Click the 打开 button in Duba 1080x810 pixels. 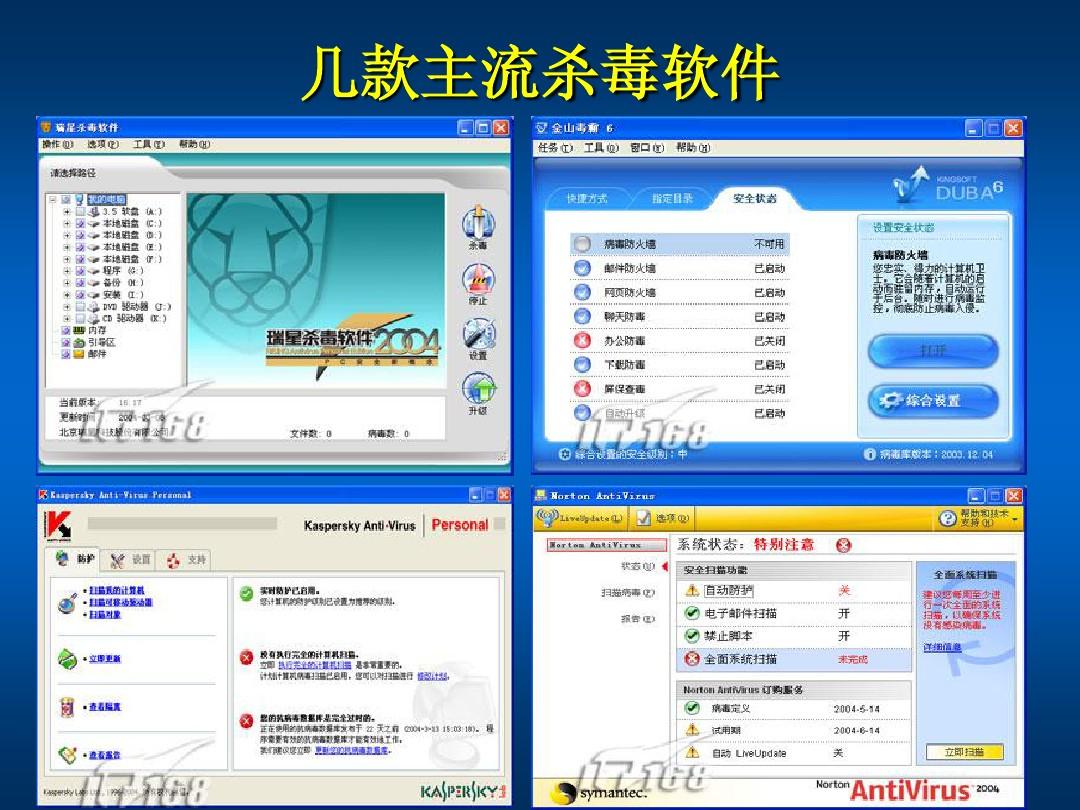(x=933, y=351)
